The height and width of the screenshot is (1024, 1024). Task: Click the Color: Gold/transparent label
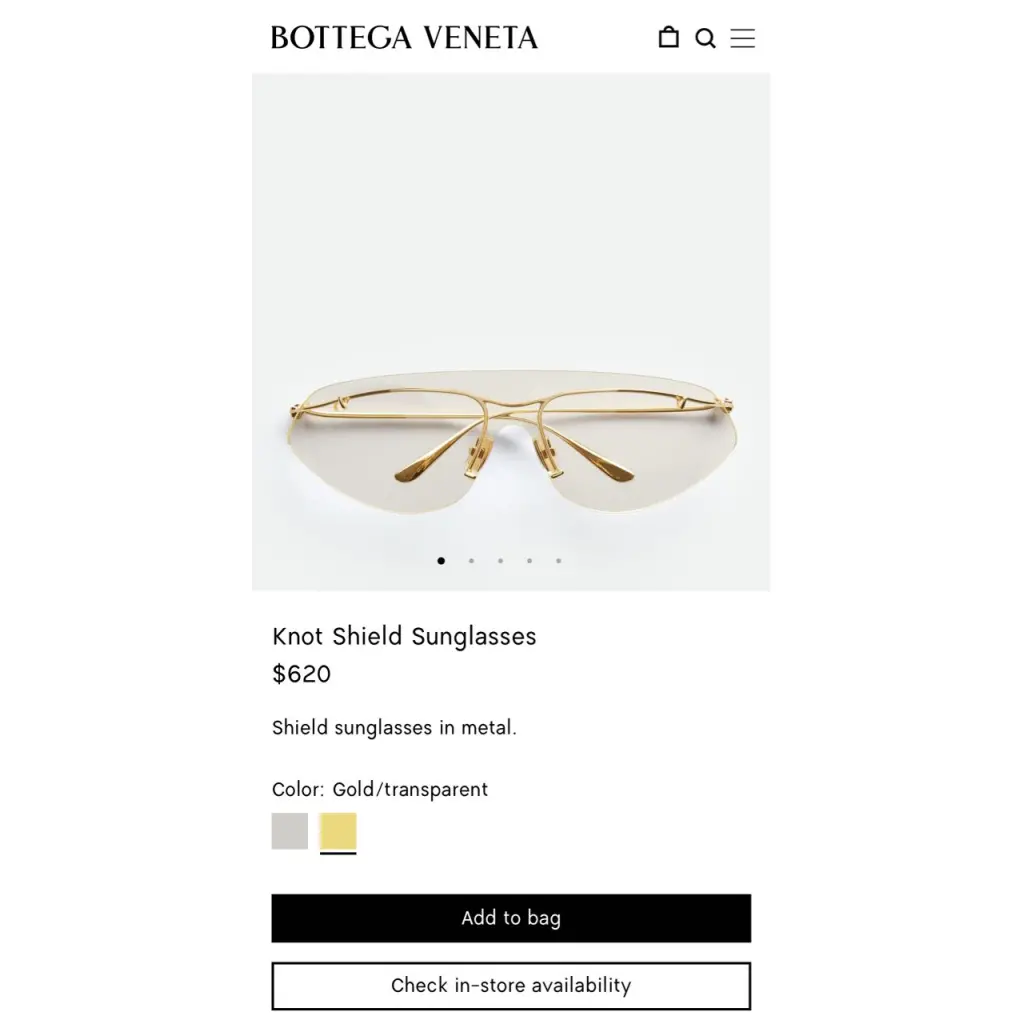(x=380, y=789)
